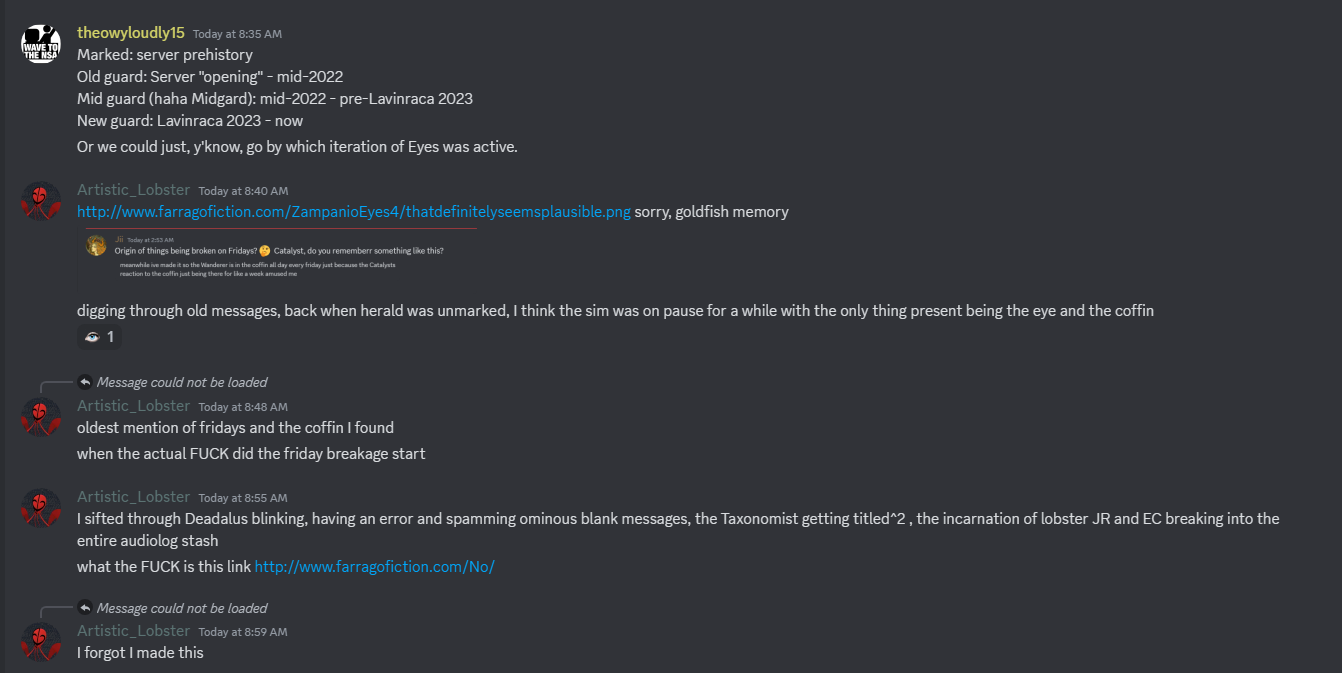Open the farragofiction.com/No/ link
The width and height of the screenshot is (1342, 673).
(x=374, y=567)
